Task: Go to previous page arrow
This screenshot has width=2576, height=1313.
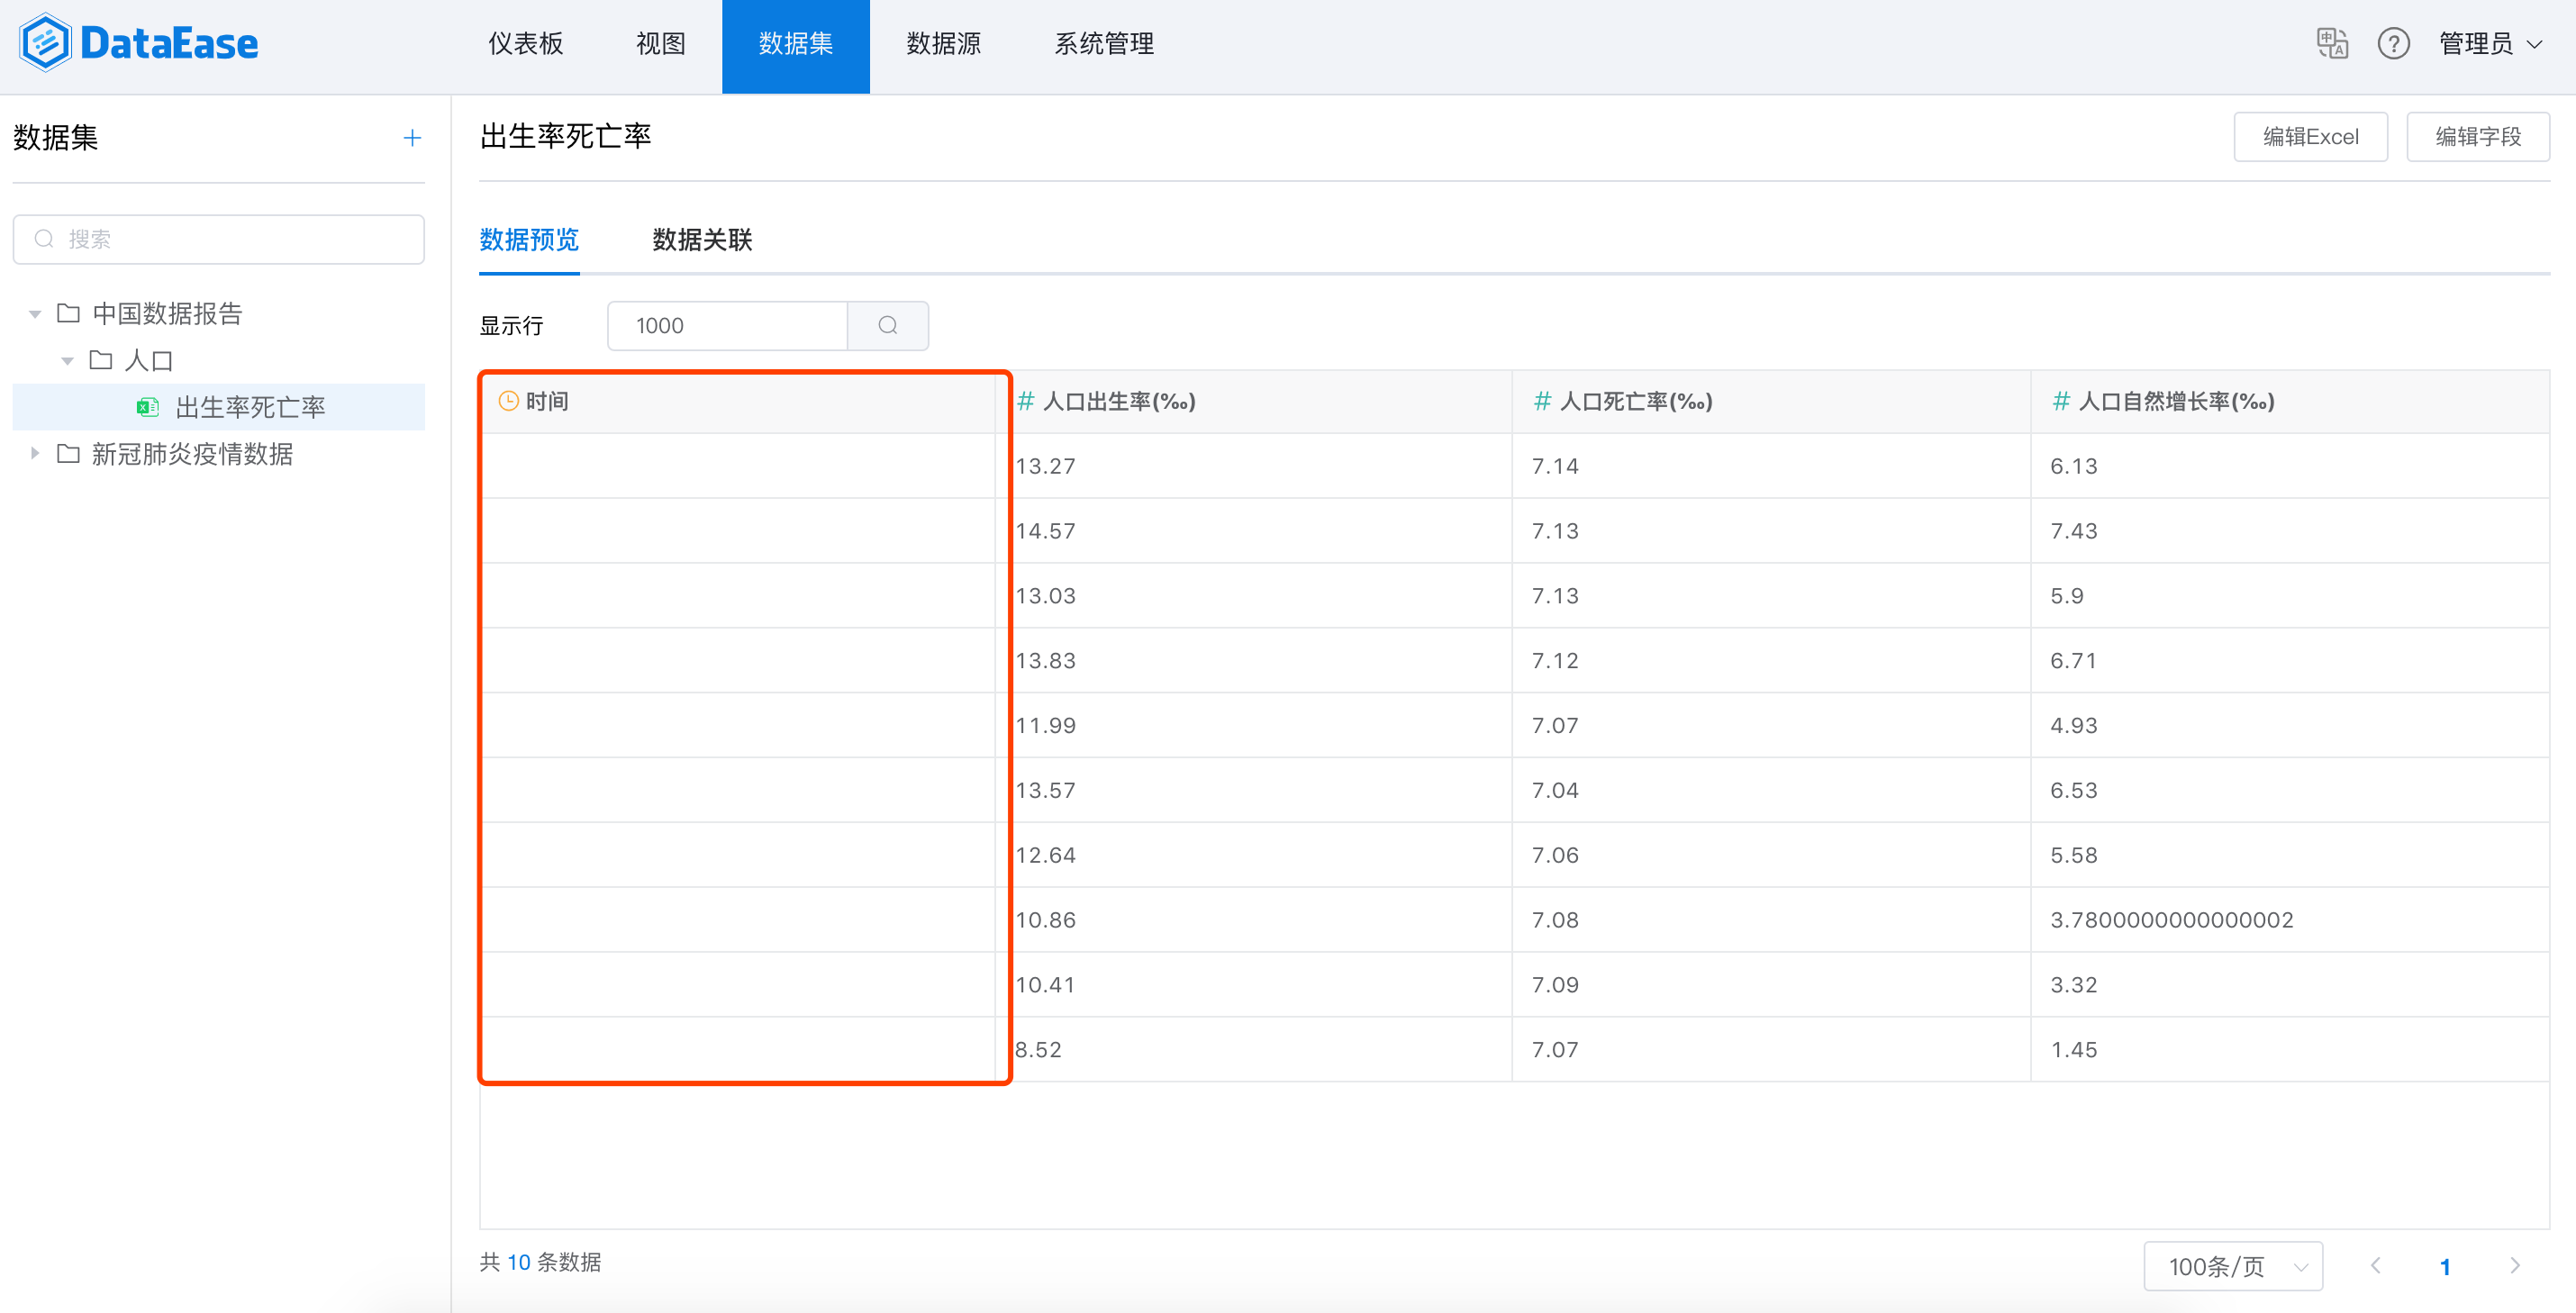Action: click(x=2375, y=1266)
